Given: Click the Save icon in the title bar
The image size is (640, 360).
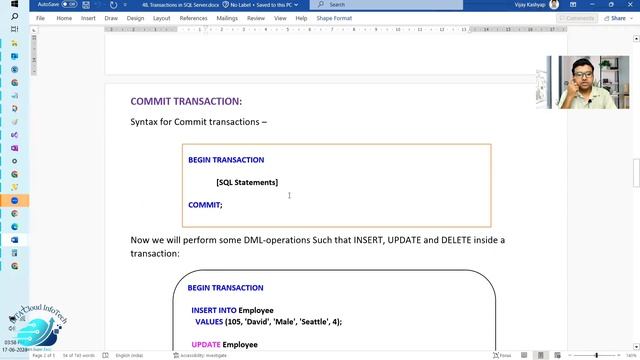Looking at the screenshot, I should coord(86,5).
